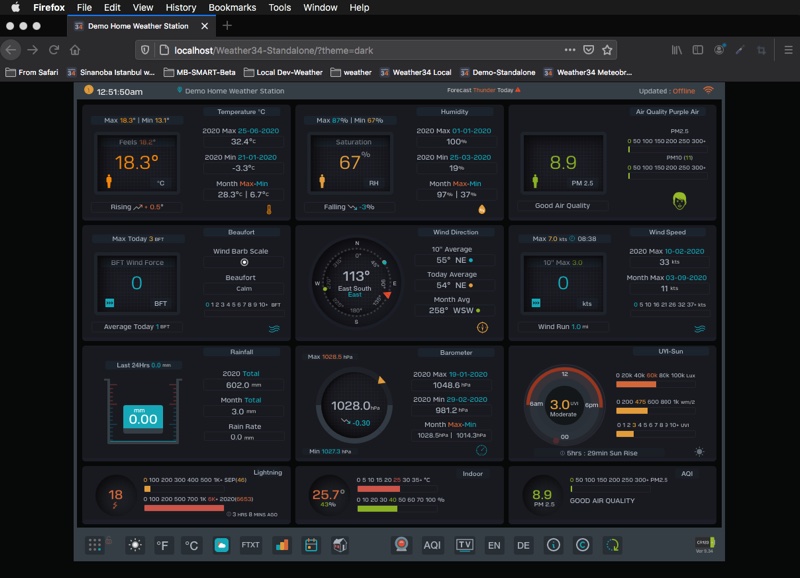This screenshot has height=578, width=800.
Task: Select the Demo Home Weather Station tab
Action: click(139, 26)
